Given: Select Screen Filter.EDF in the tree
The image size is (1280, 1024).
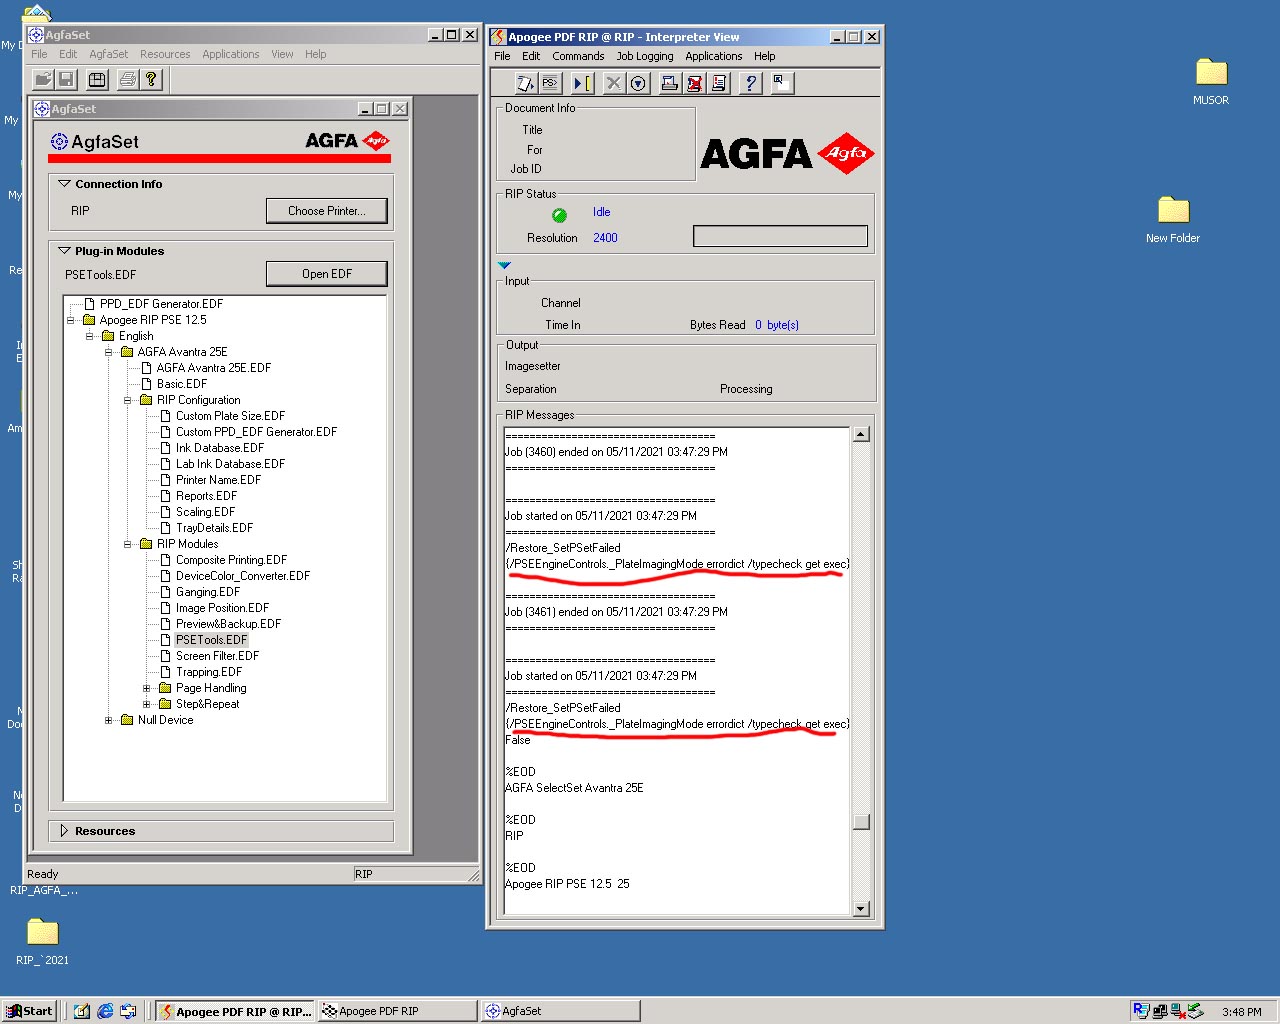Looking at the screenshot, I should pos(217,656).
